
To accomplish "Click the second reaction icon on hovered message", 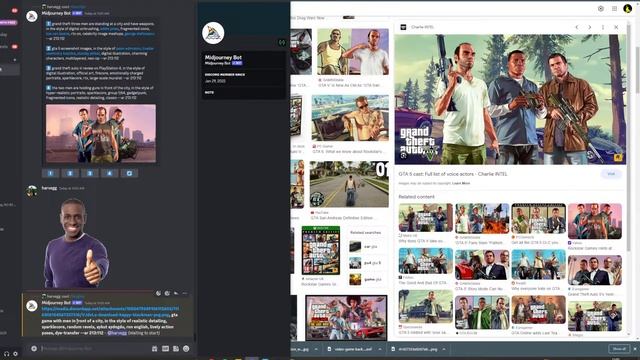I will coord(167,293).
